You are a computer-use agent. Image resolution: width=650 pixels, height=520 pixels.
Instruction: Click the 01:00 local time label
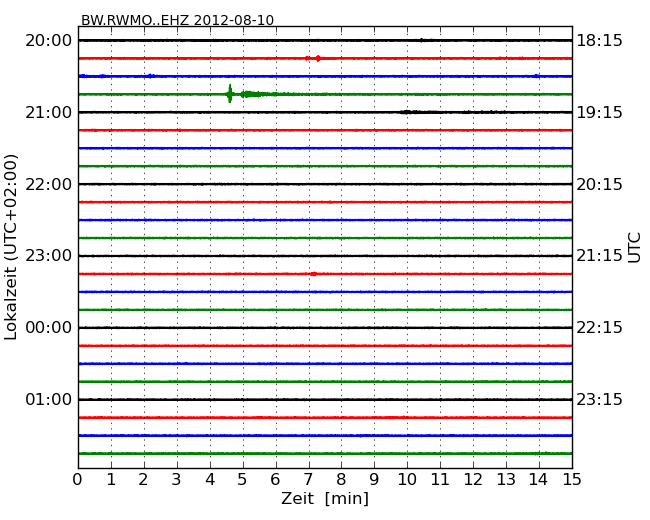[49, 399]
